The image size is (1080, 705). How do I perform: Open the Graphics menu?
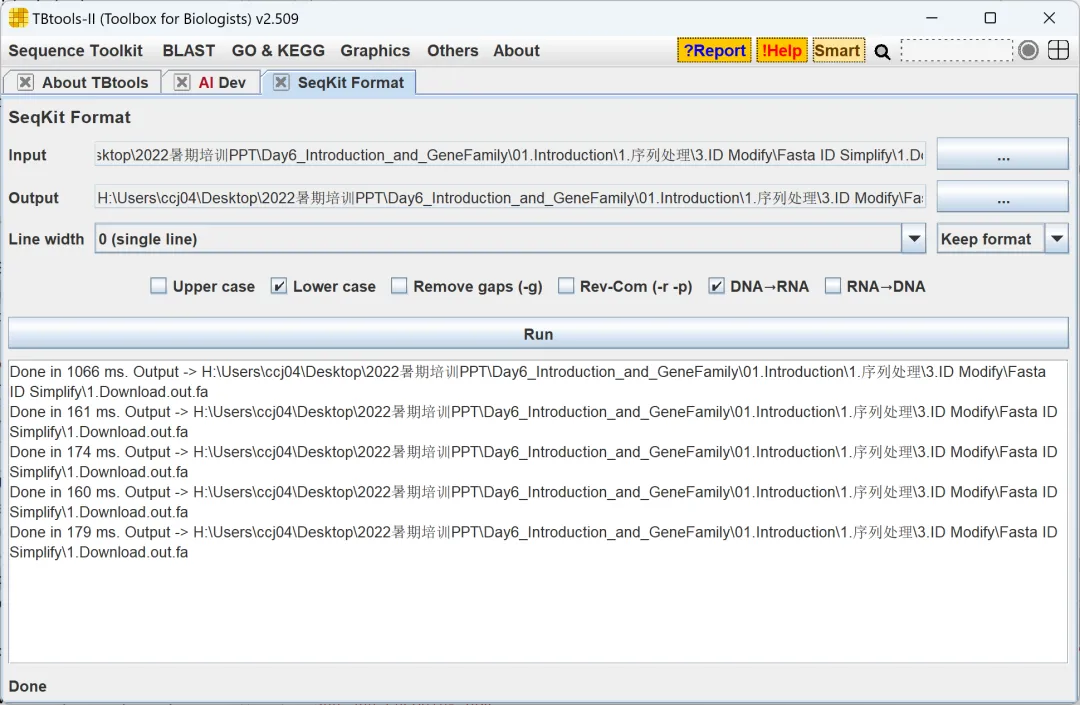point(375,51)
